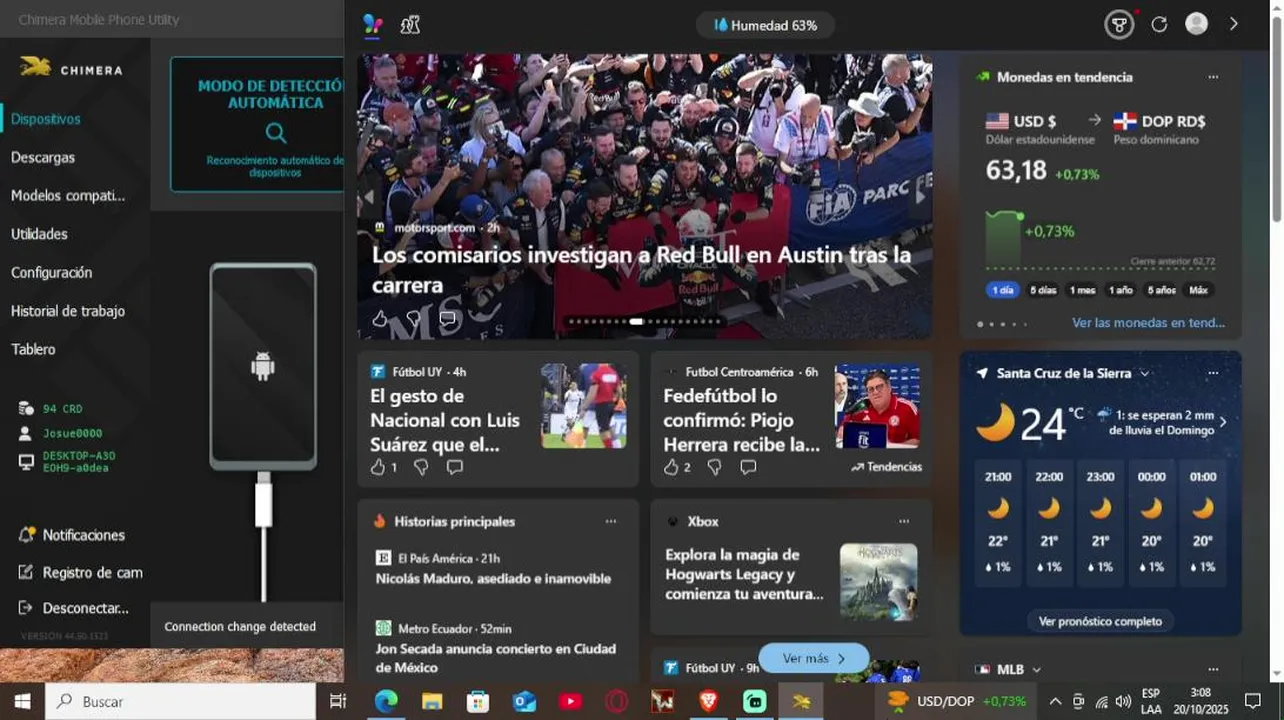Viewport: 1284px width, 720px height.
Task: Open Tendencias on the Fedefútbol card
Action: pyautogui.click(x=886, y=467)
